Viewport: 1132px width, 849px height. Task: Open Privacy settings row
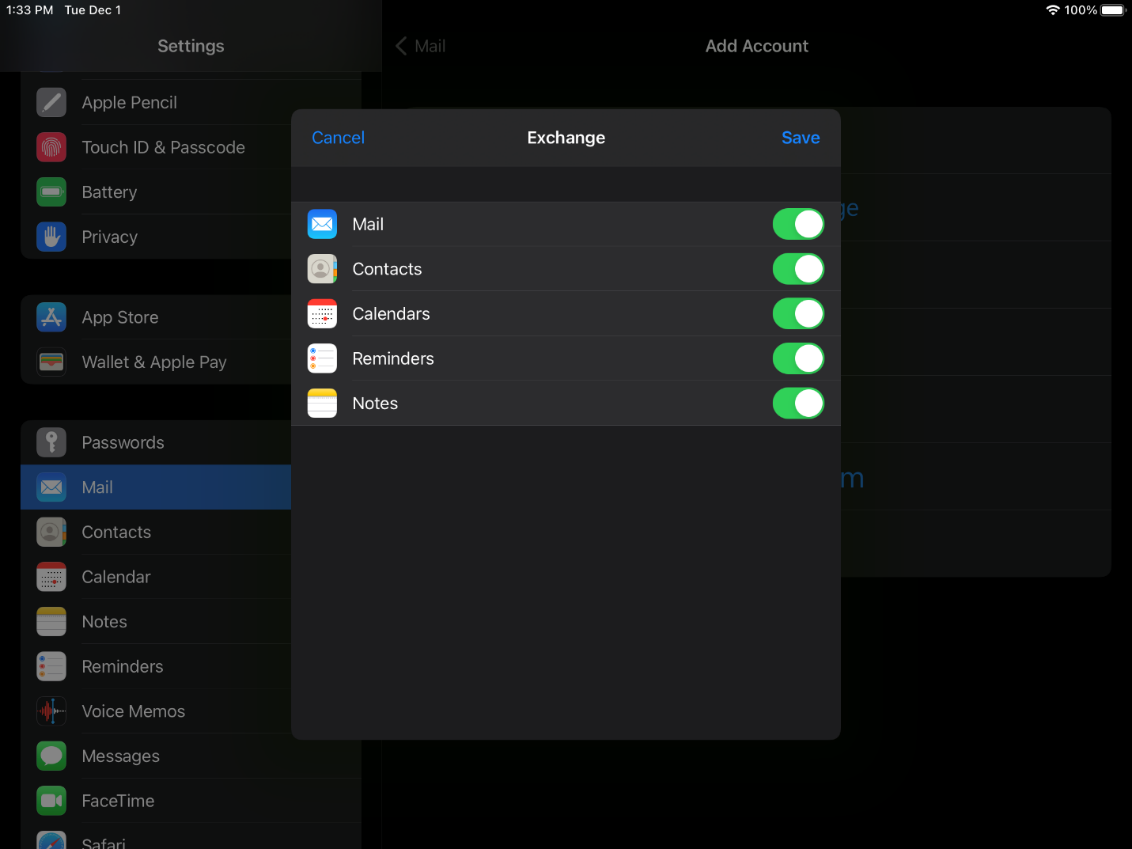(x=156, y=237)
